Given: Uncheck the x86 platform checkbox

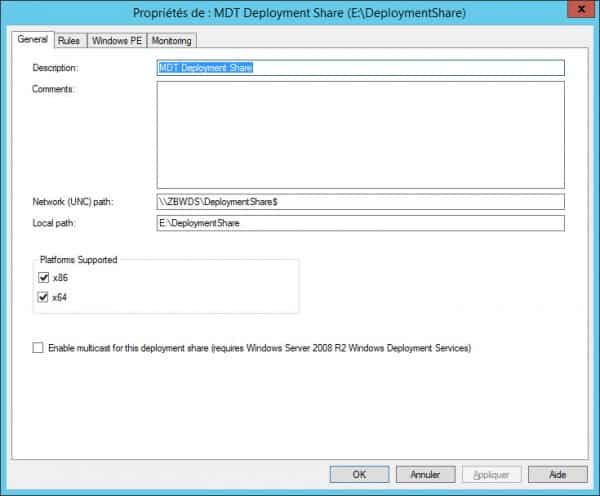Looking at the screenshot, I should pyautogui.click(x=44, y=277).
